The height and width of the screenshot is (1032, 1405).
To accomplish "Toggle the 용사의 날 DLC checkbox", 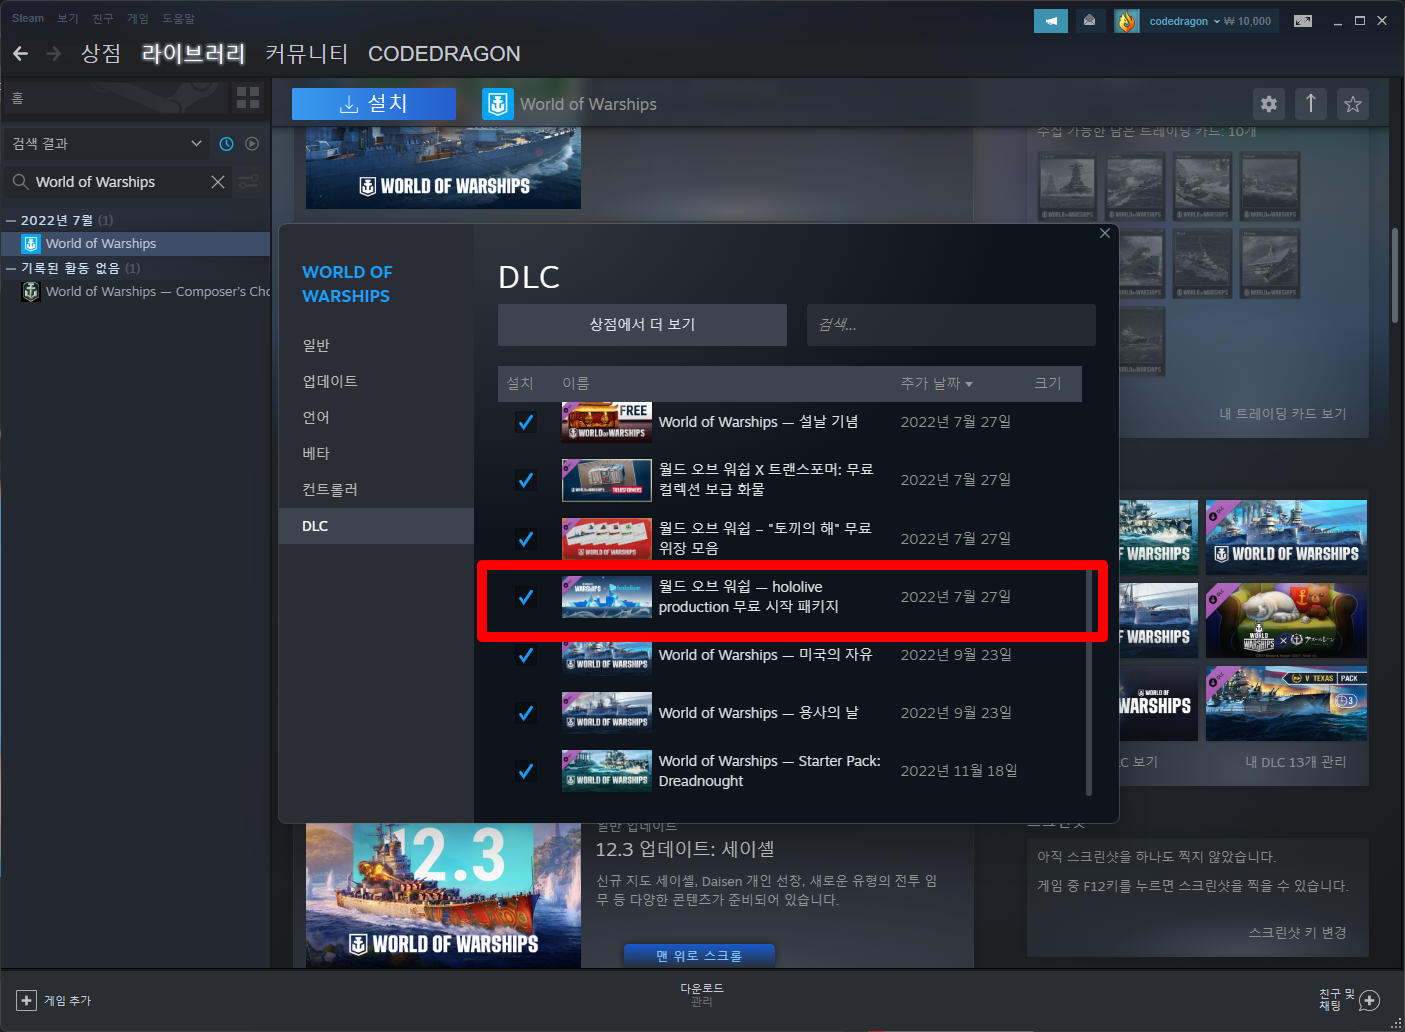I will pyautogui.click(x=525, y=713).
